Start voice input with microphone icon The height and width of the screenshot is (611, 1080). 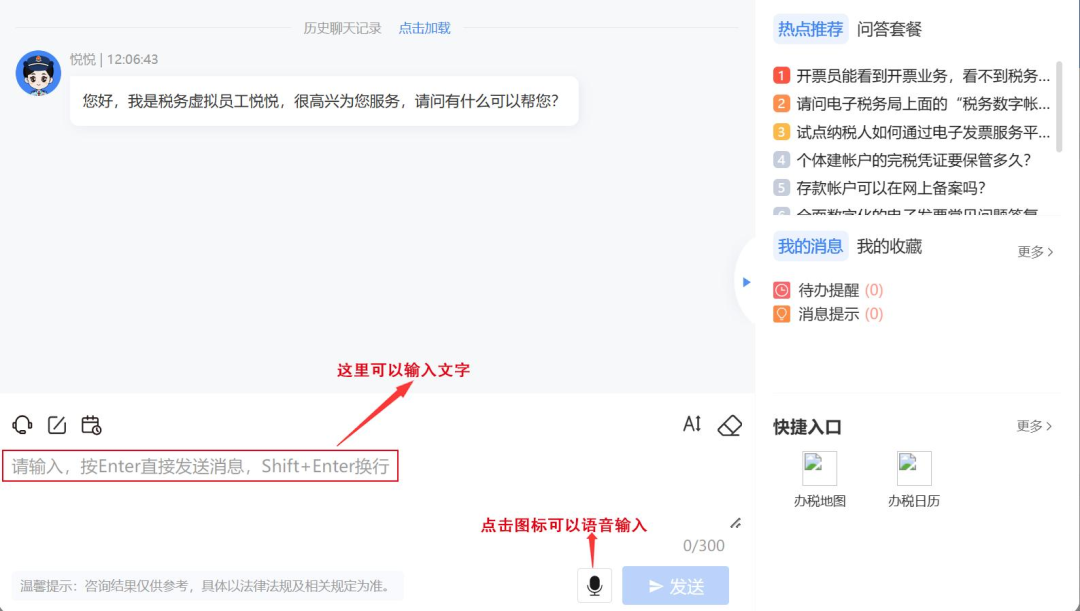(x=594, y=585)
